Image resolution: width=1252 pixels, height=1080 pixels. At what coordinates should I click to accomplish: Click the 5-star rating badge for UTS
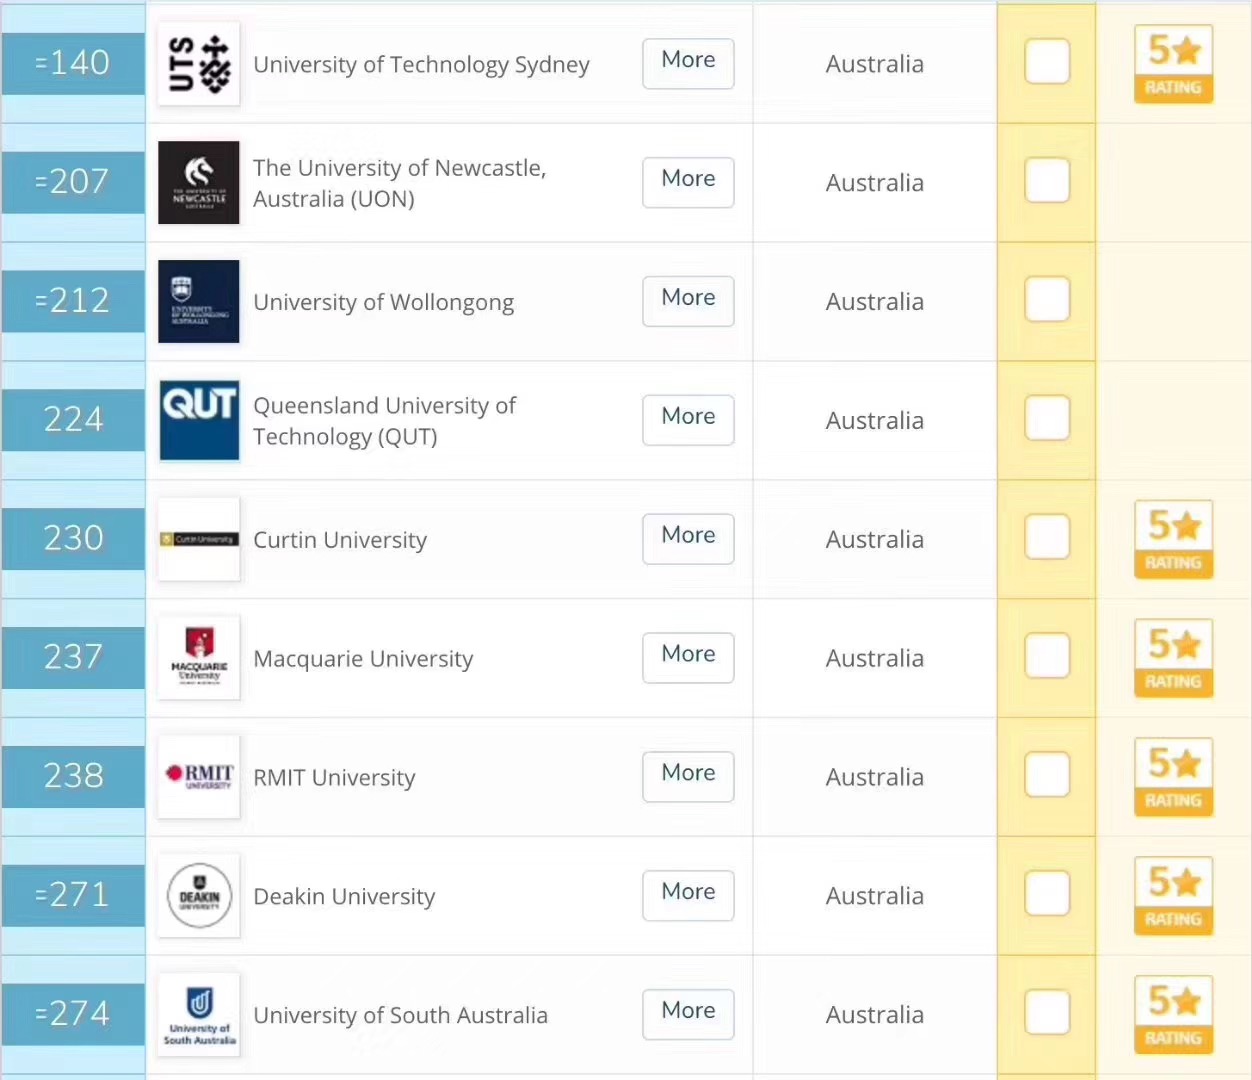(1173, 64)
